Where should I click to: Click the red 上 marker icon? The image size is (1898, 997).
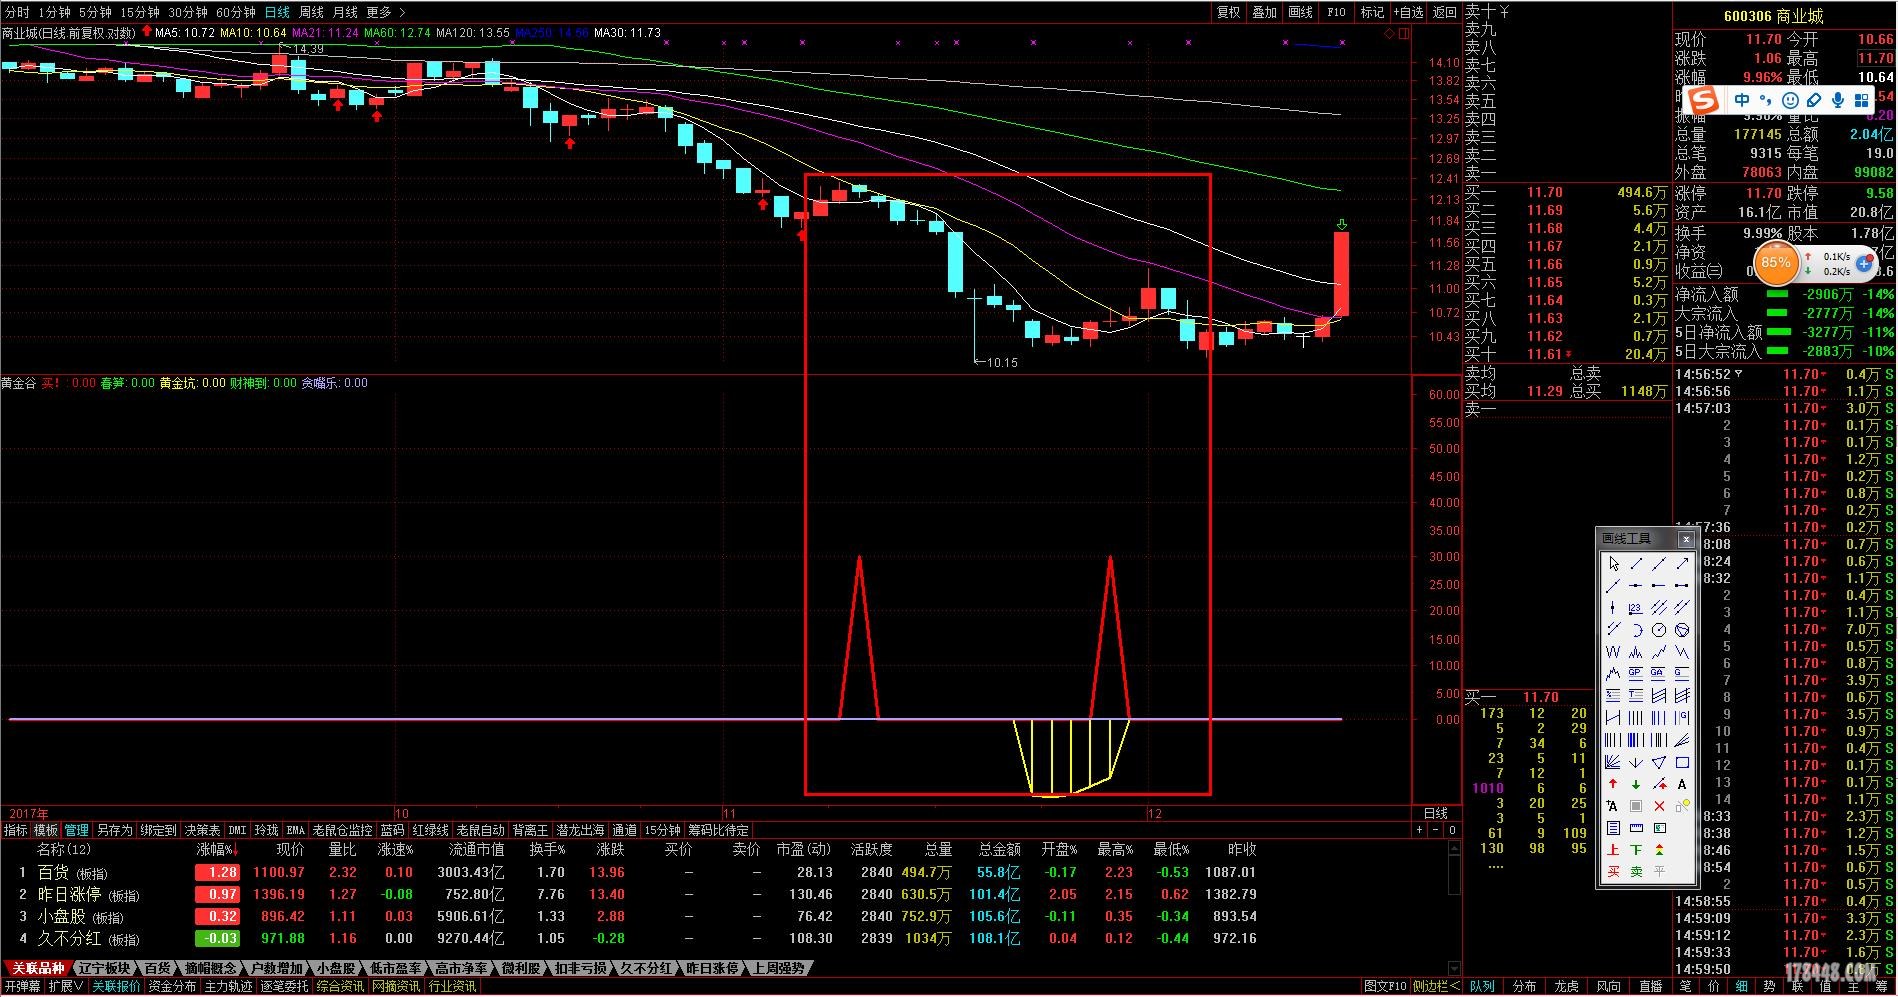(1613, 849)
